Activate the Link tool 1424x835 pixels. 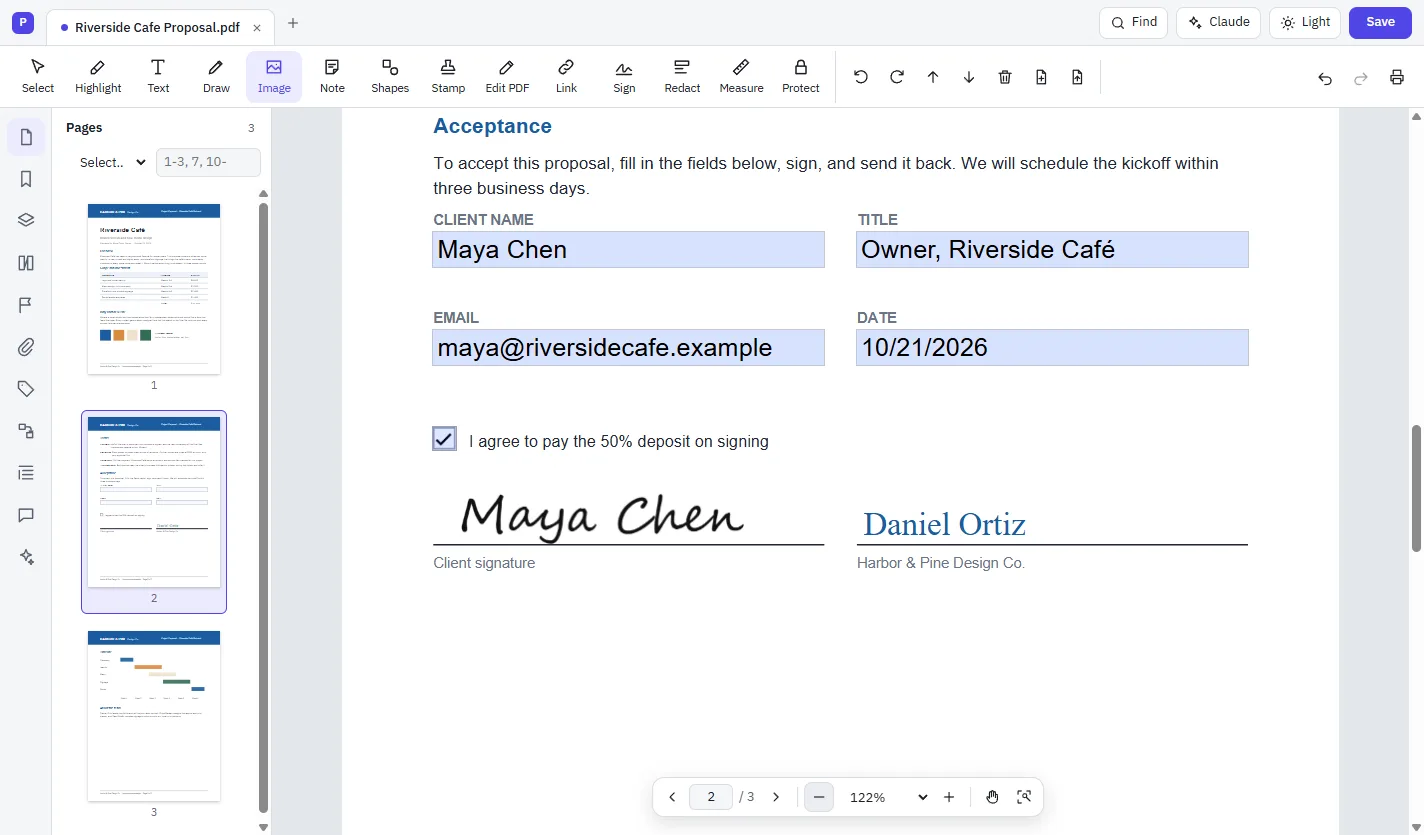point(566,76)
